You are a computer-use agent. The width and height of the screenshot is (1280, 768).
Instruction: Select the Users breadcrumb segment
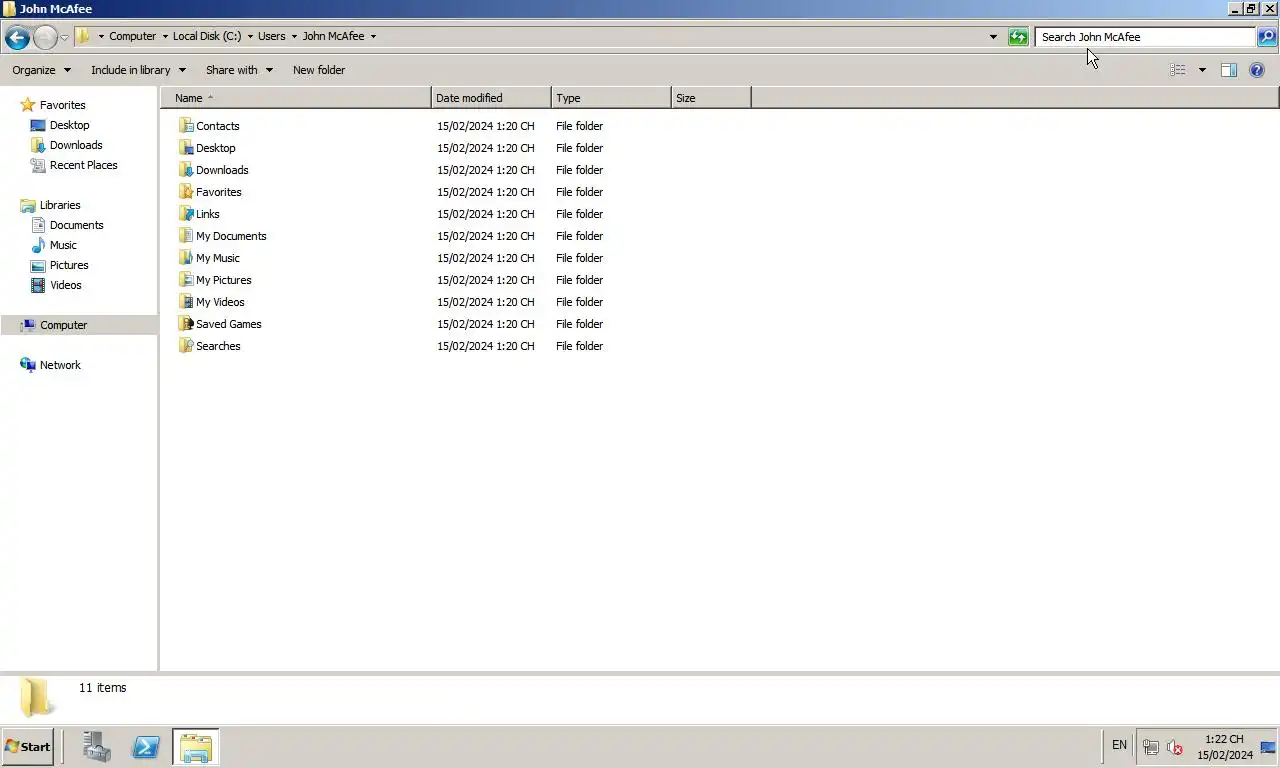coord(271,36)
